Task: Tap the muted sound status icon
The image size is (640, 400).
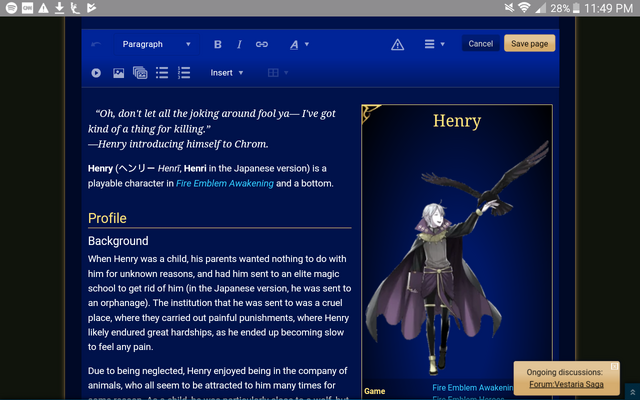Action: (x=509, y=7)
